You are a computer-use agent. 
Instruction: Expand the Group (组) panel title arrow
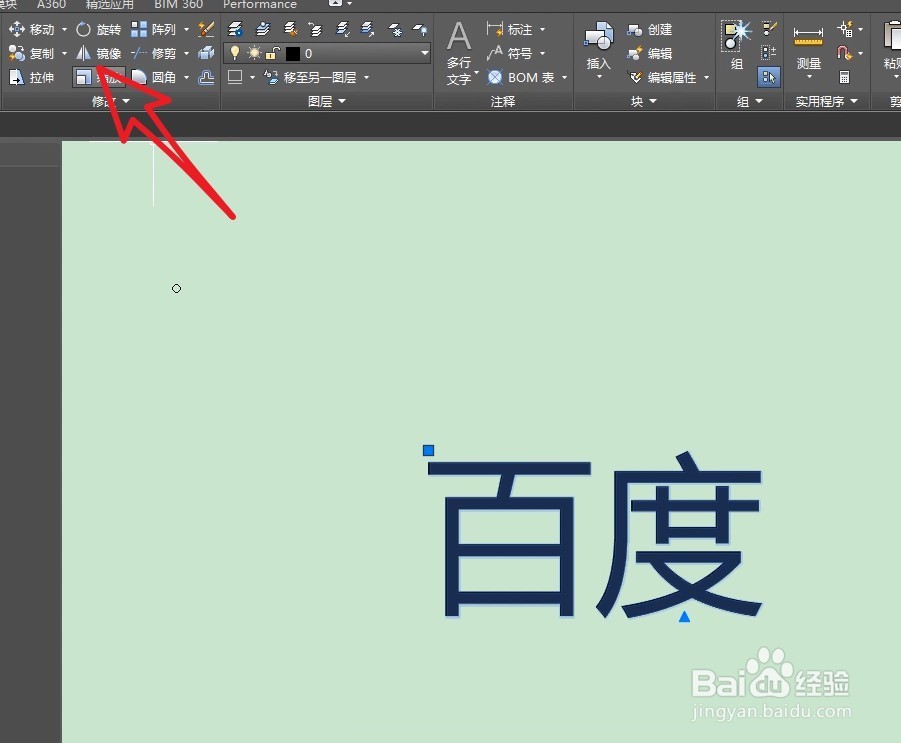point(759,101)
